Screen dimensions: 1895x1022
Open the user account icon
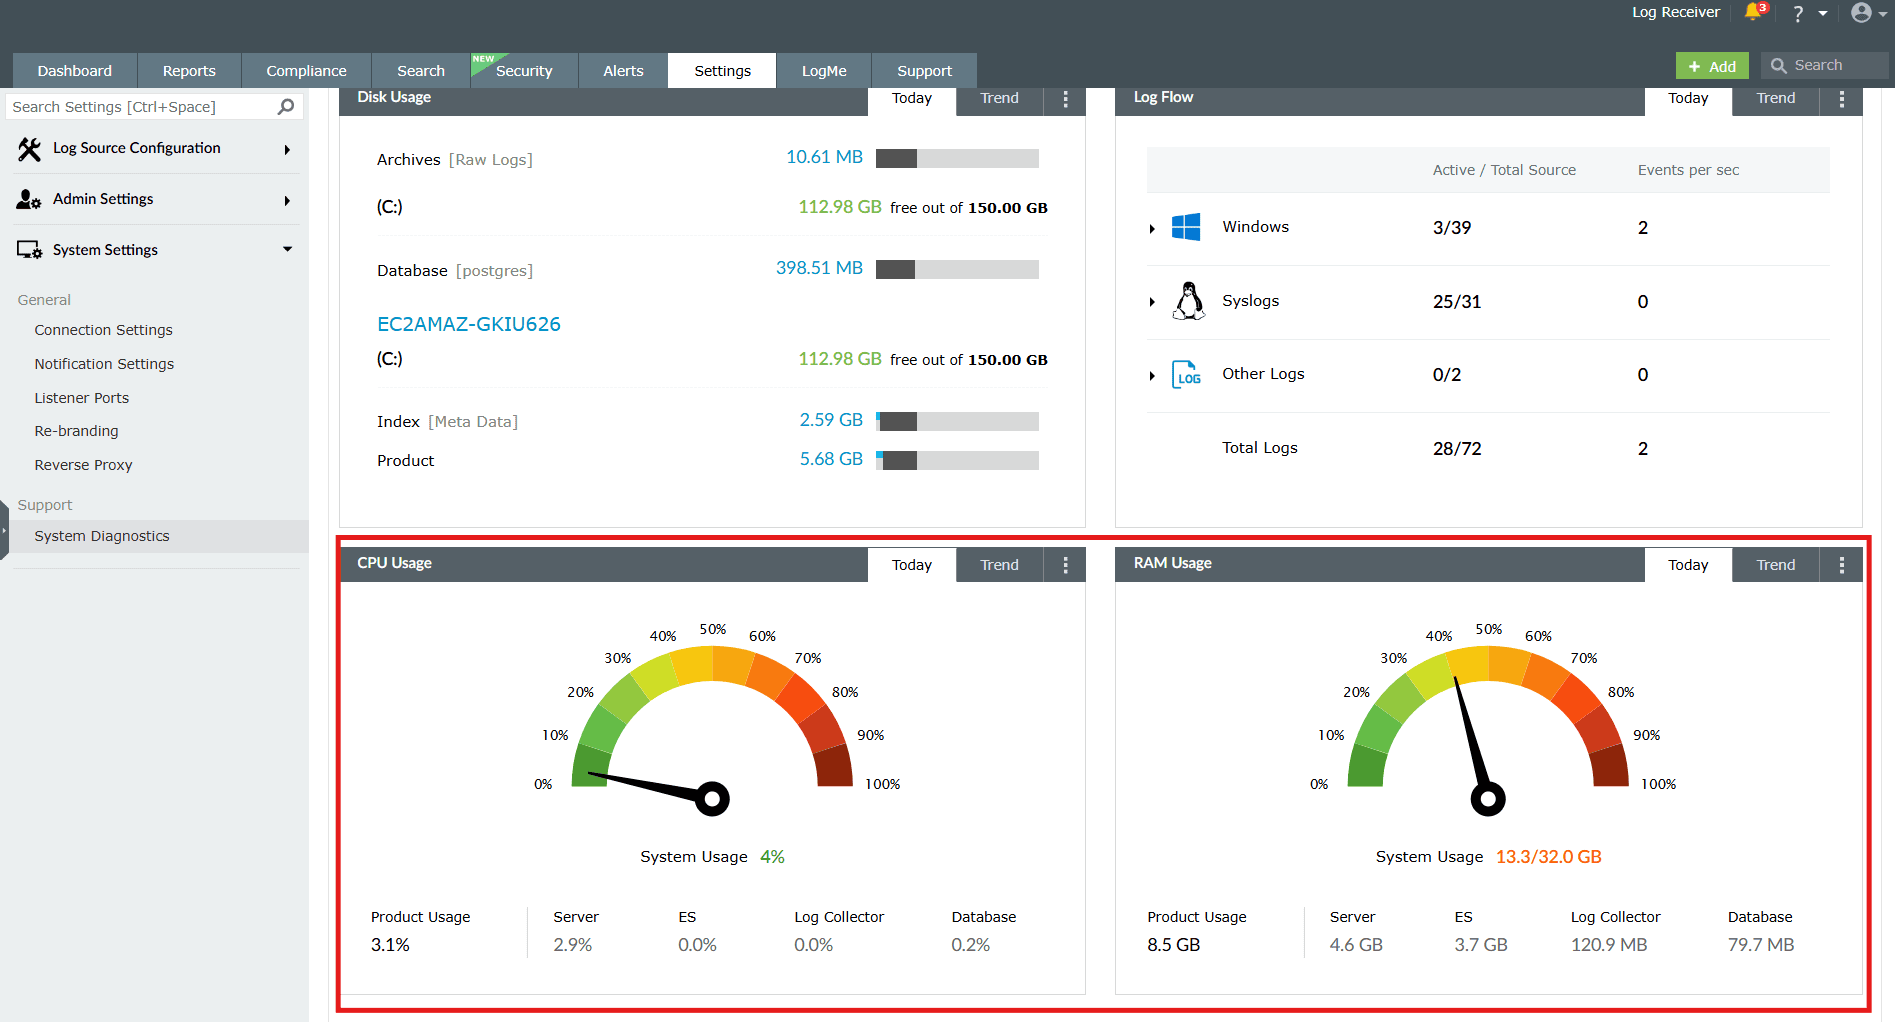click(1860, 13)
